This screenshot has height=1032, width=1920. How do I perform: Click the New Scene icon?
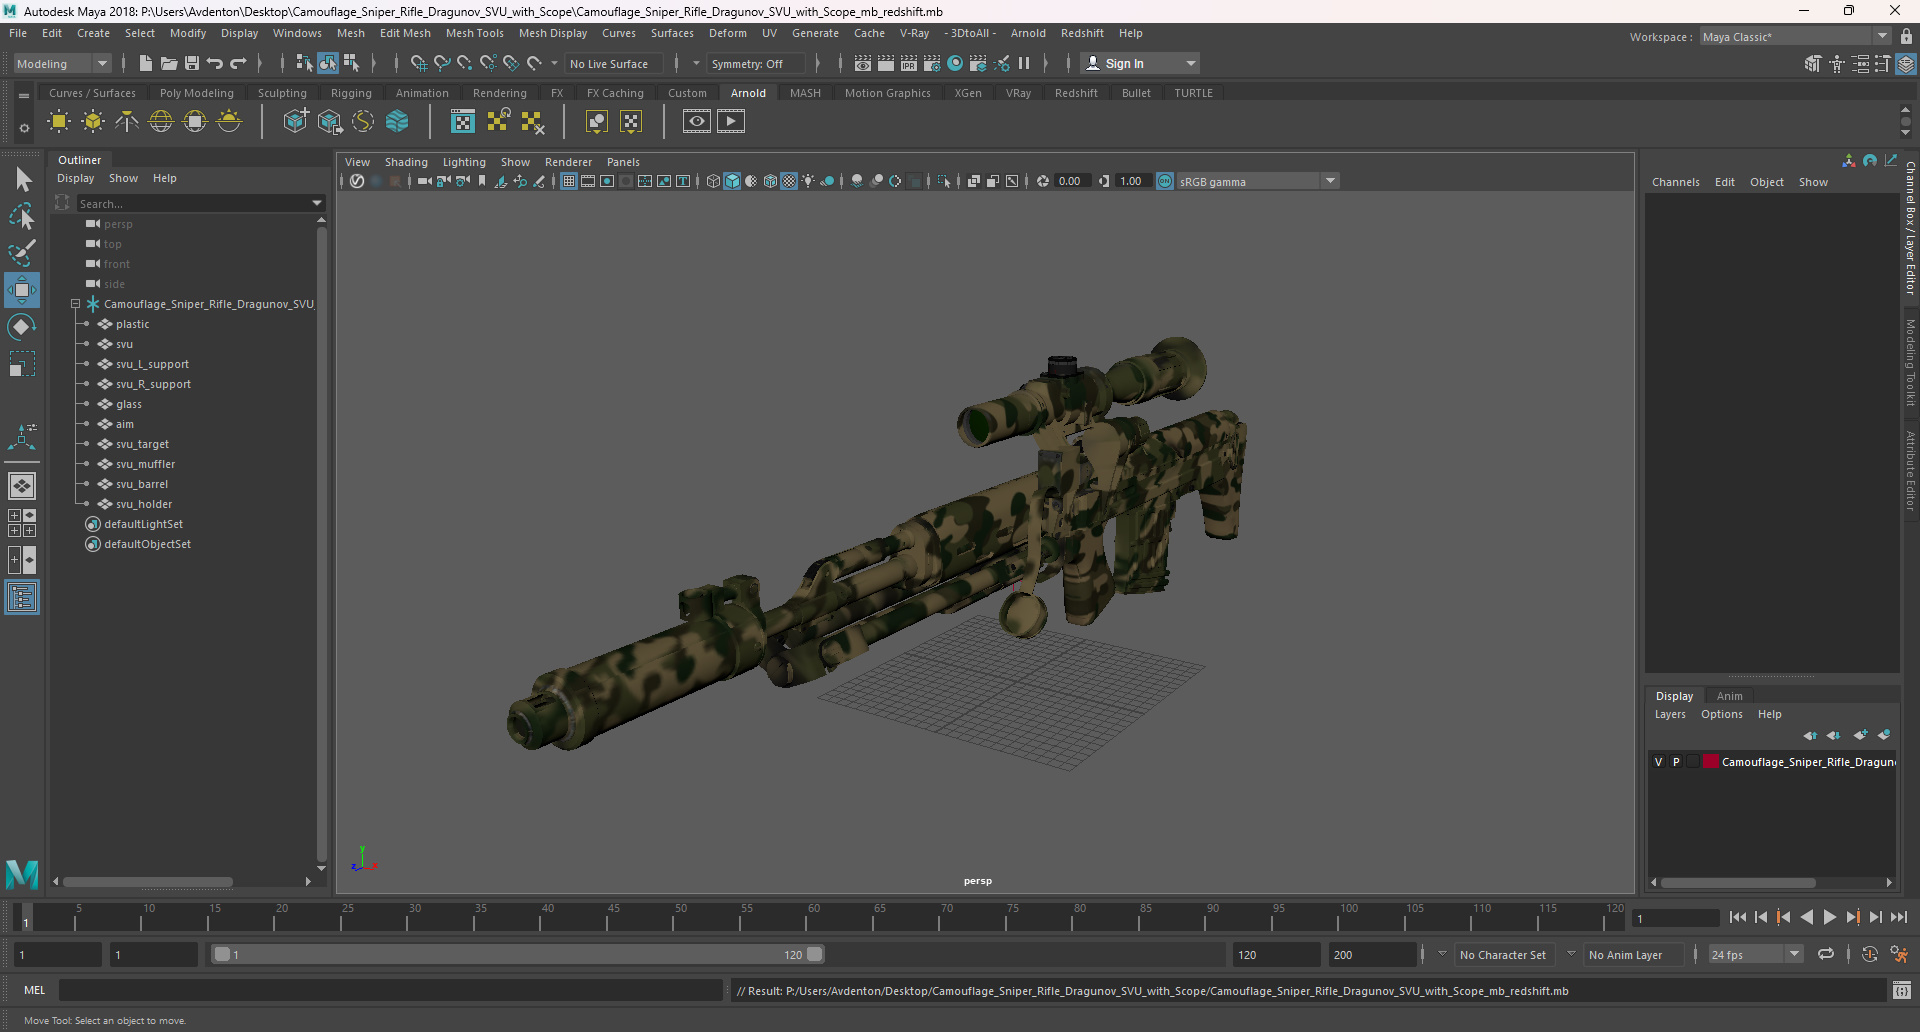pyautogui.click(x=146, y=63)
